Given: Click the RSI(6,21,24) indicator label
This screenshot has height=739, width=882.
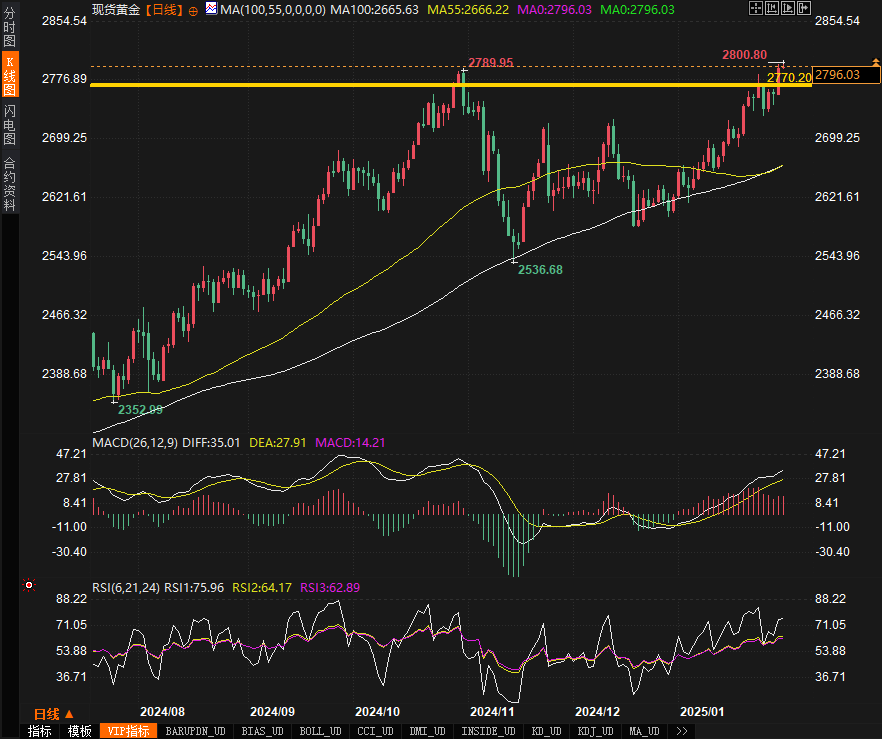Looking at the screenshot, I should pos(126,587).
